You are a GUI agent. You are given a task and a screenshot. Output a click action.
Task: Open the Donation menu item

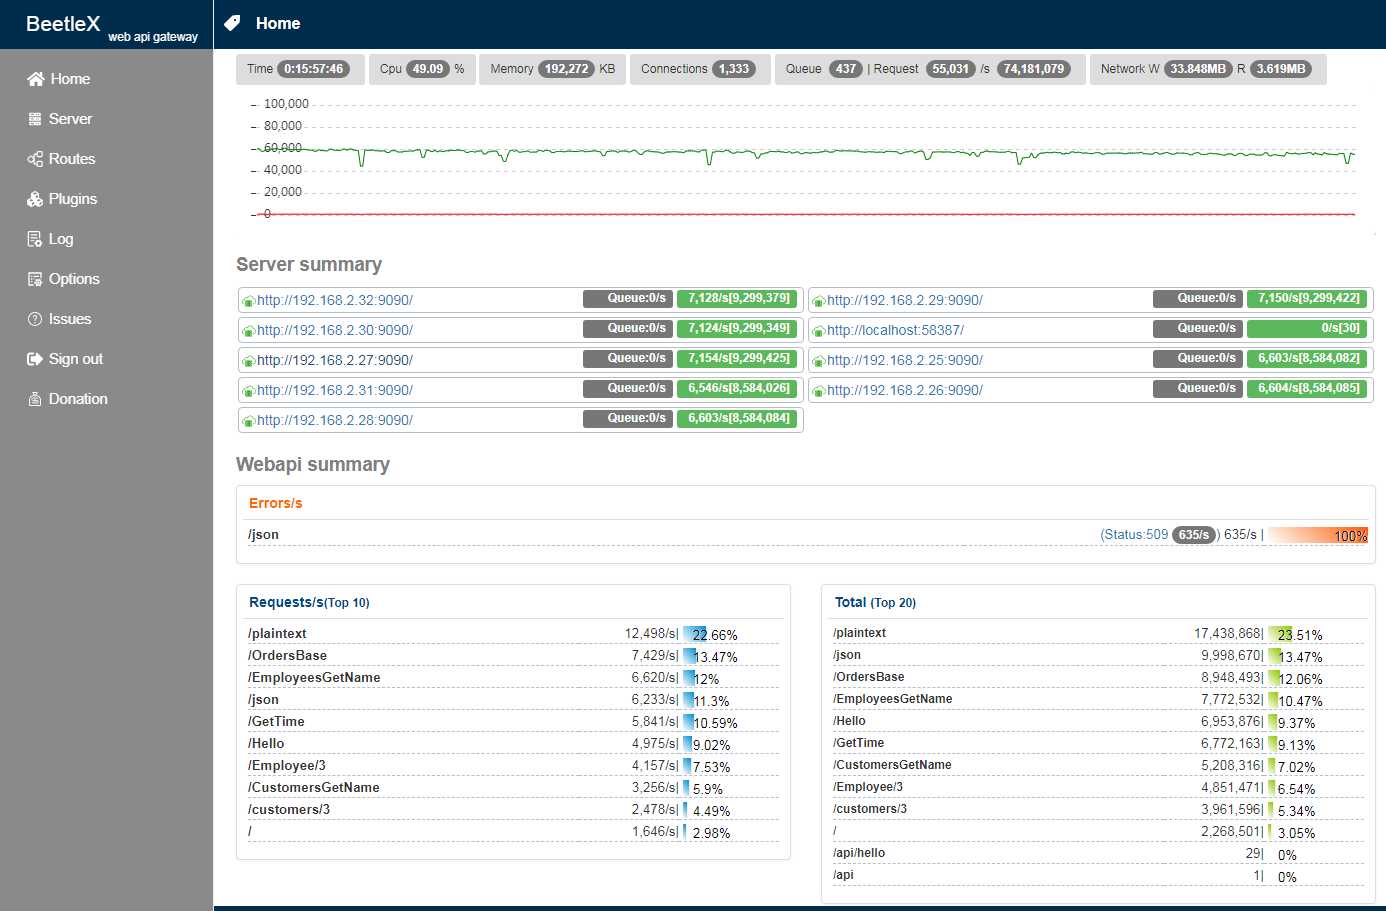point(78,399)
